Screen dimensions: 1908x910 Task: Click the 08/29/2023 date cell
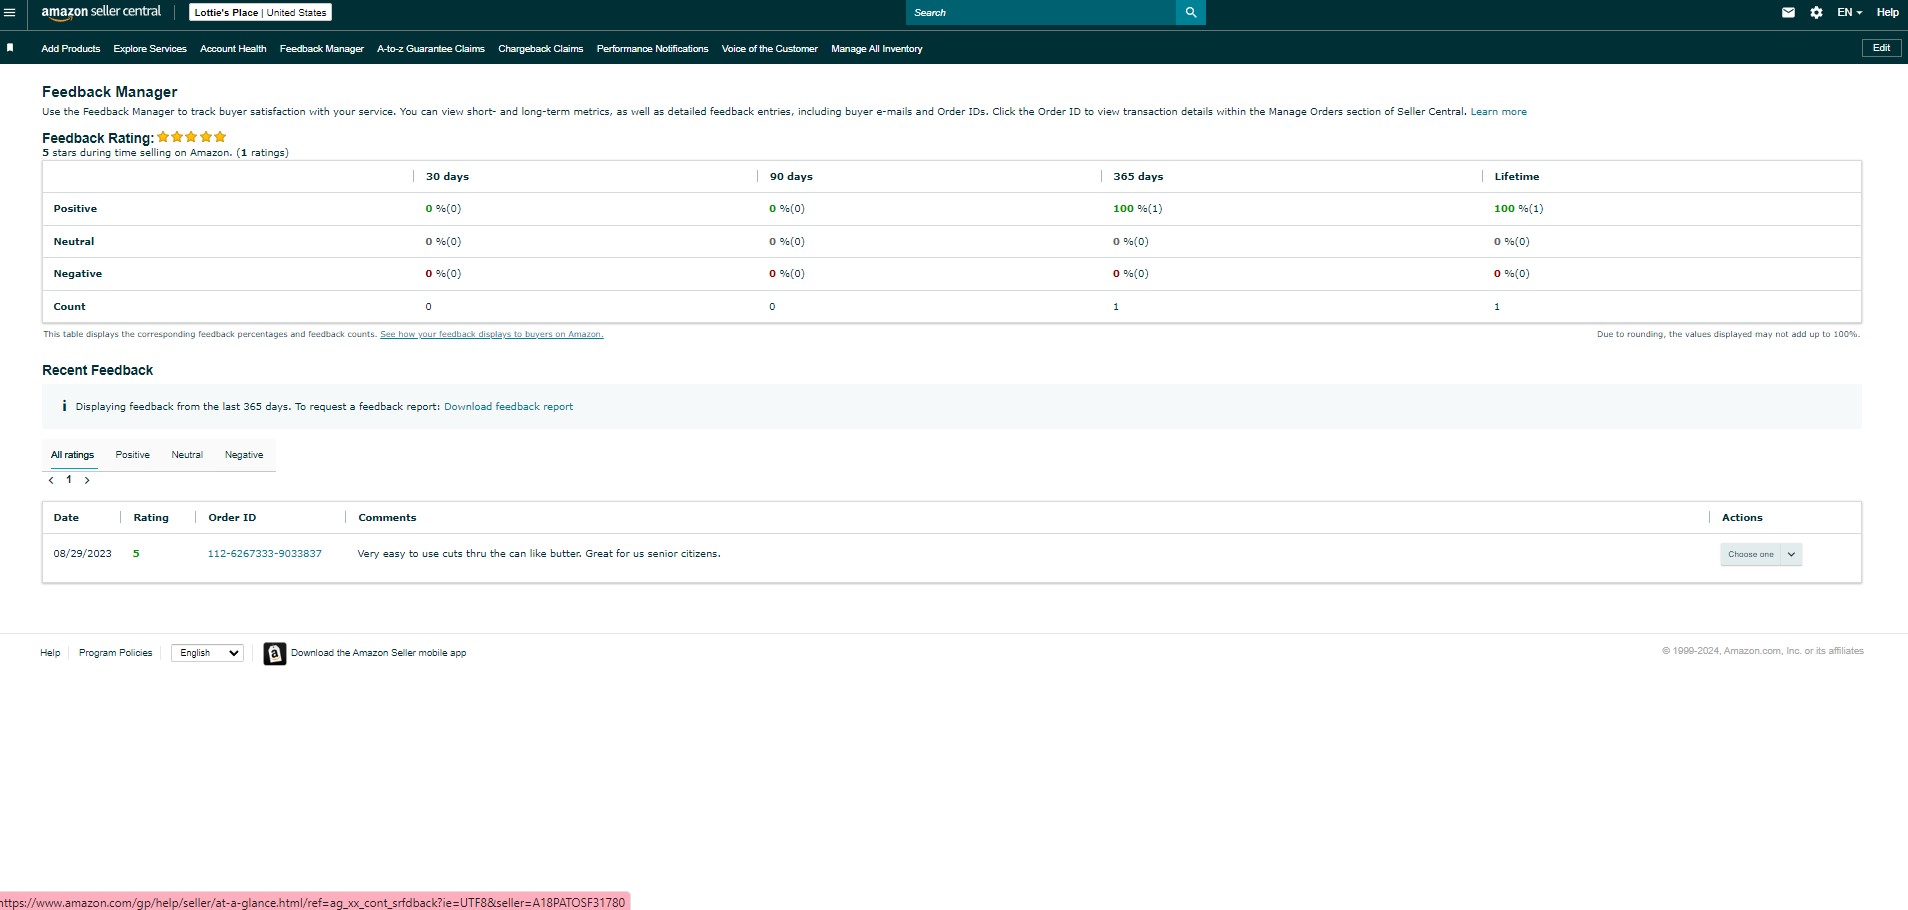(x=83, y=554)
